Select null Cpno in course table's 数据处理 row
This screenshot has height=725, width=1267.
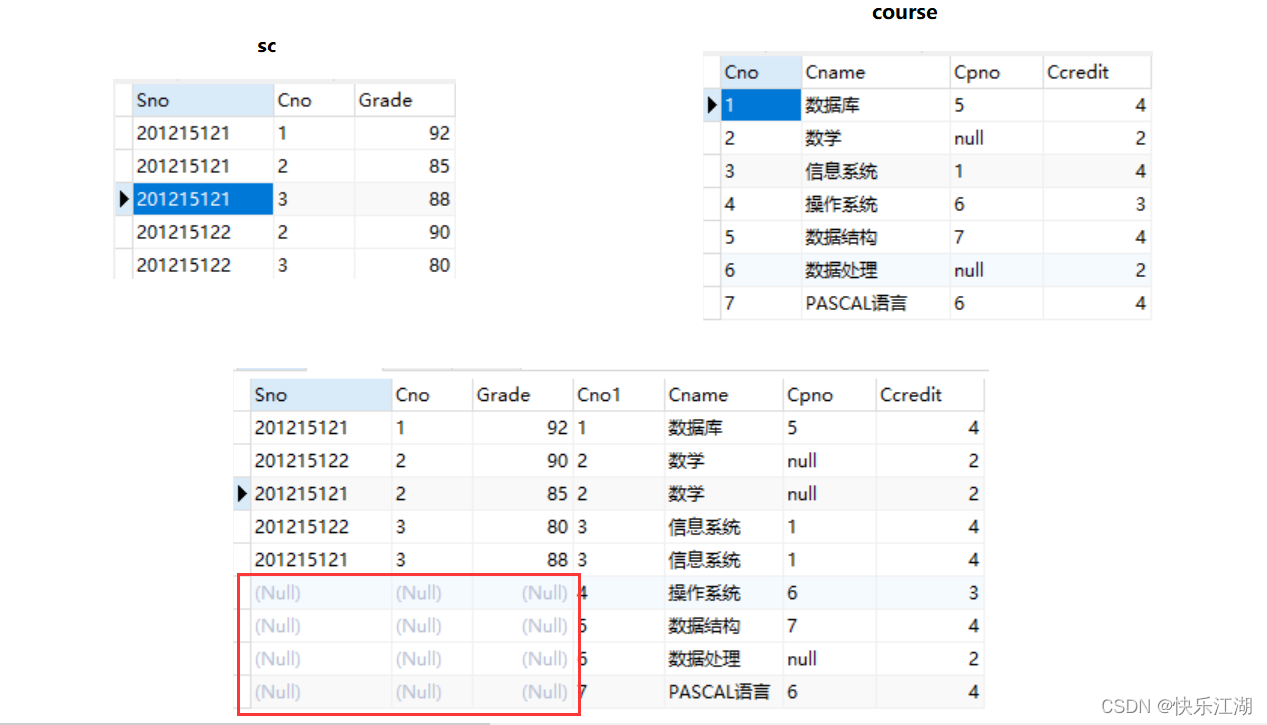(996, 270)
